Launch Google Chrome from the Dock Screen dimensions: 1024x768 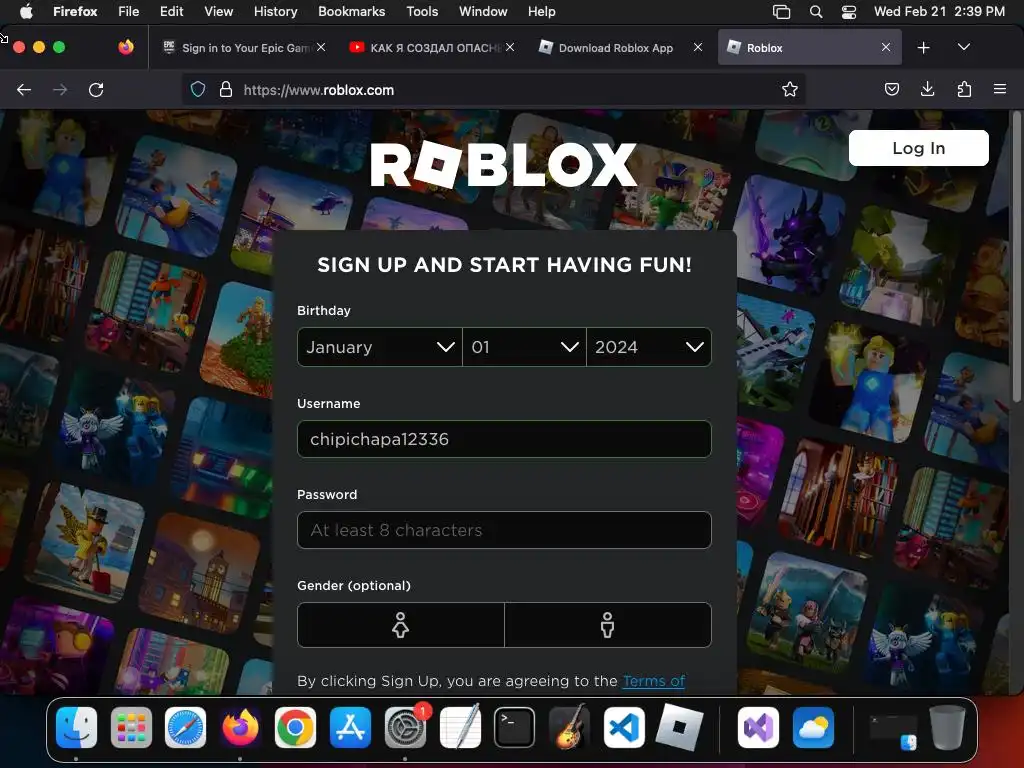(x=295, y=728)
